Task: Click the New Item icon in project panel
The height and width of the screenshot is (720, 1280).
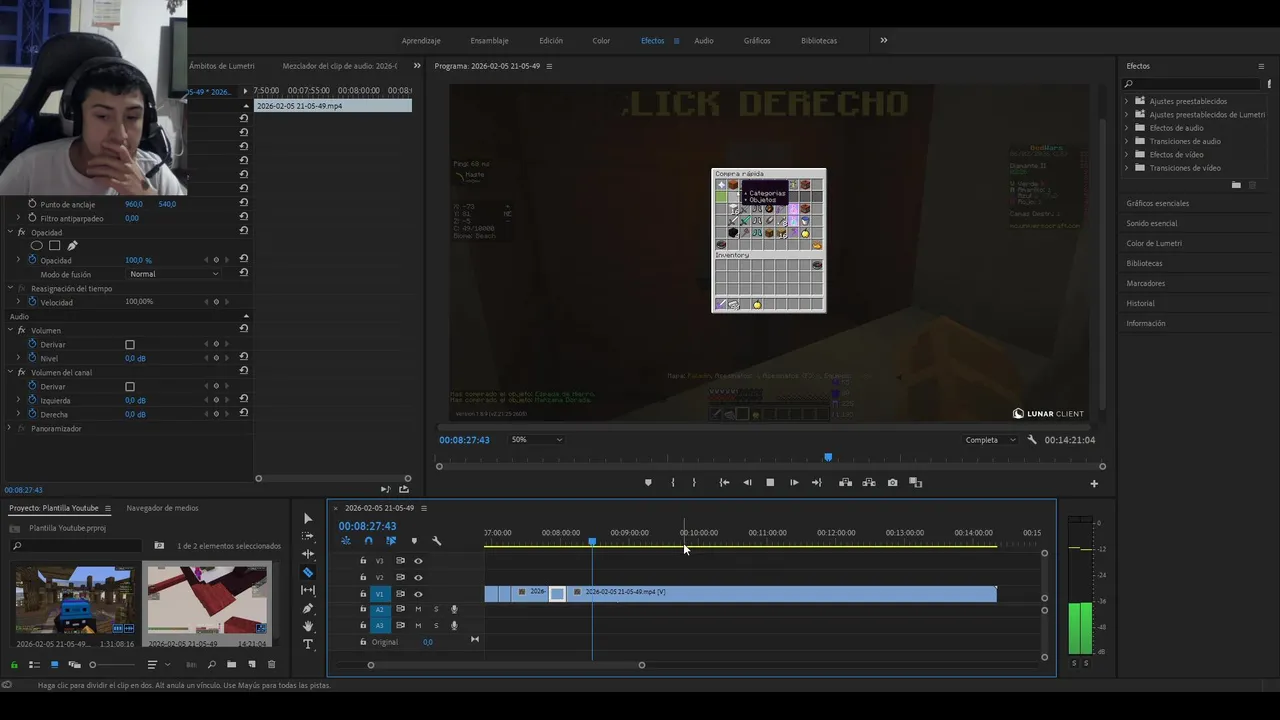Action: pos(251,665)
